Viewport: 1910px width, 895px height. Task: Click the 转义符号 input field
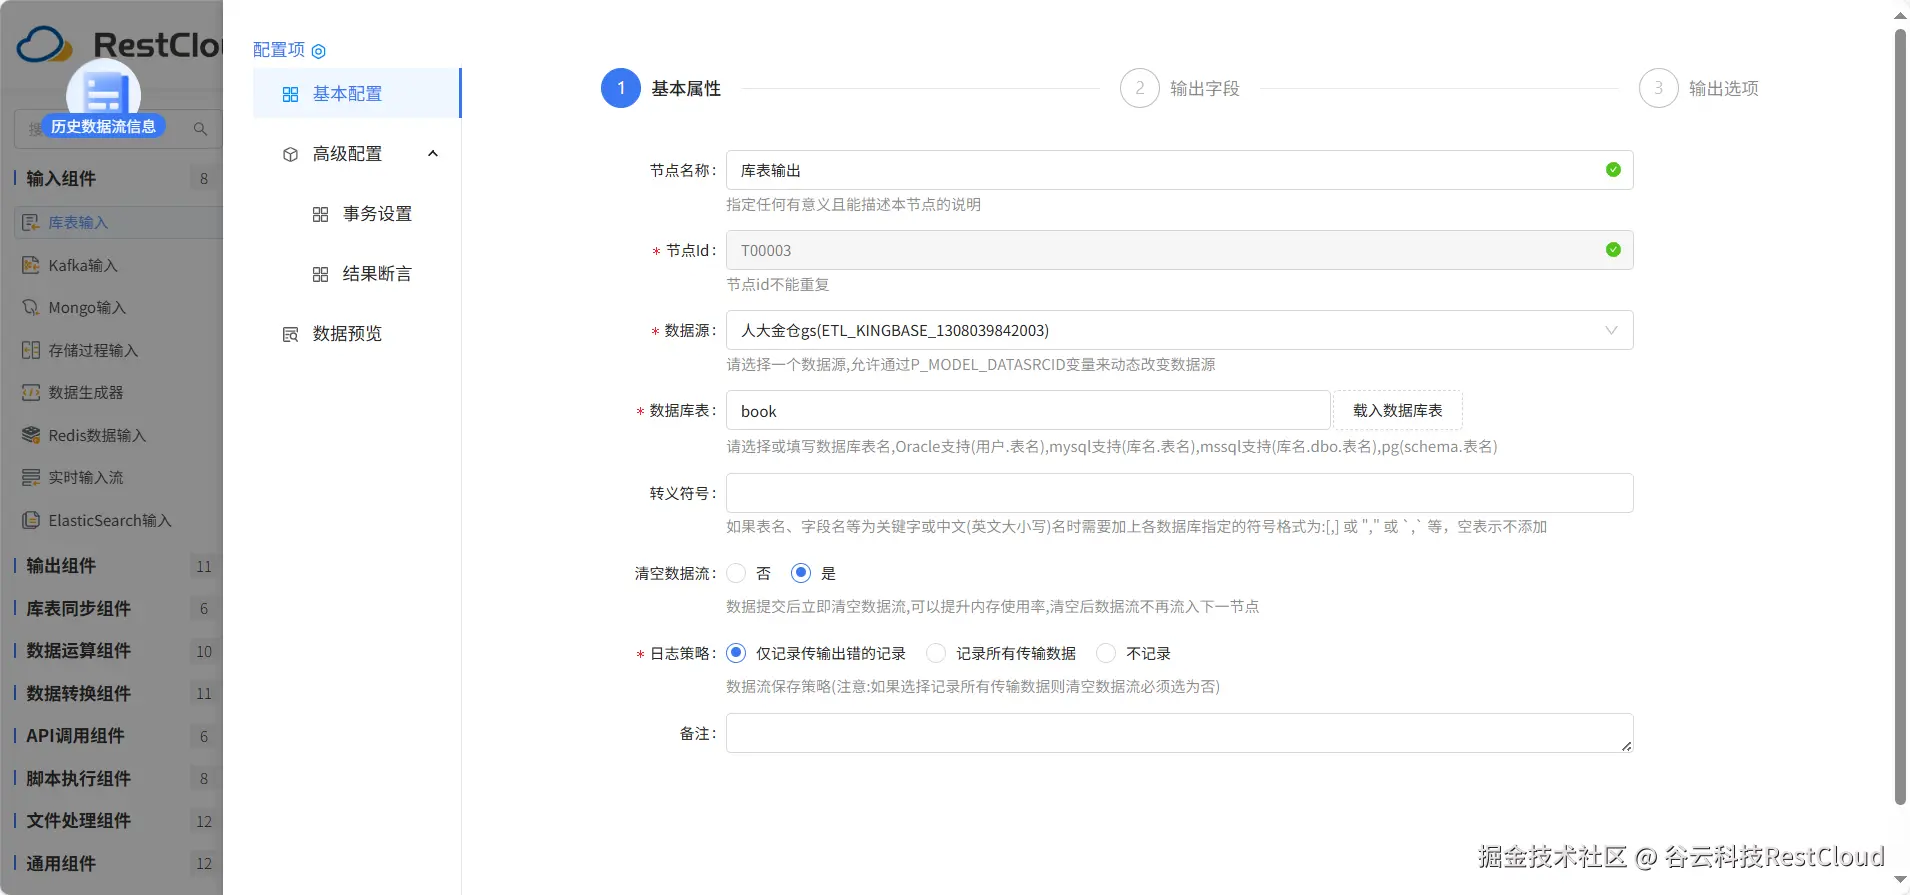(x=1180, y=493)
